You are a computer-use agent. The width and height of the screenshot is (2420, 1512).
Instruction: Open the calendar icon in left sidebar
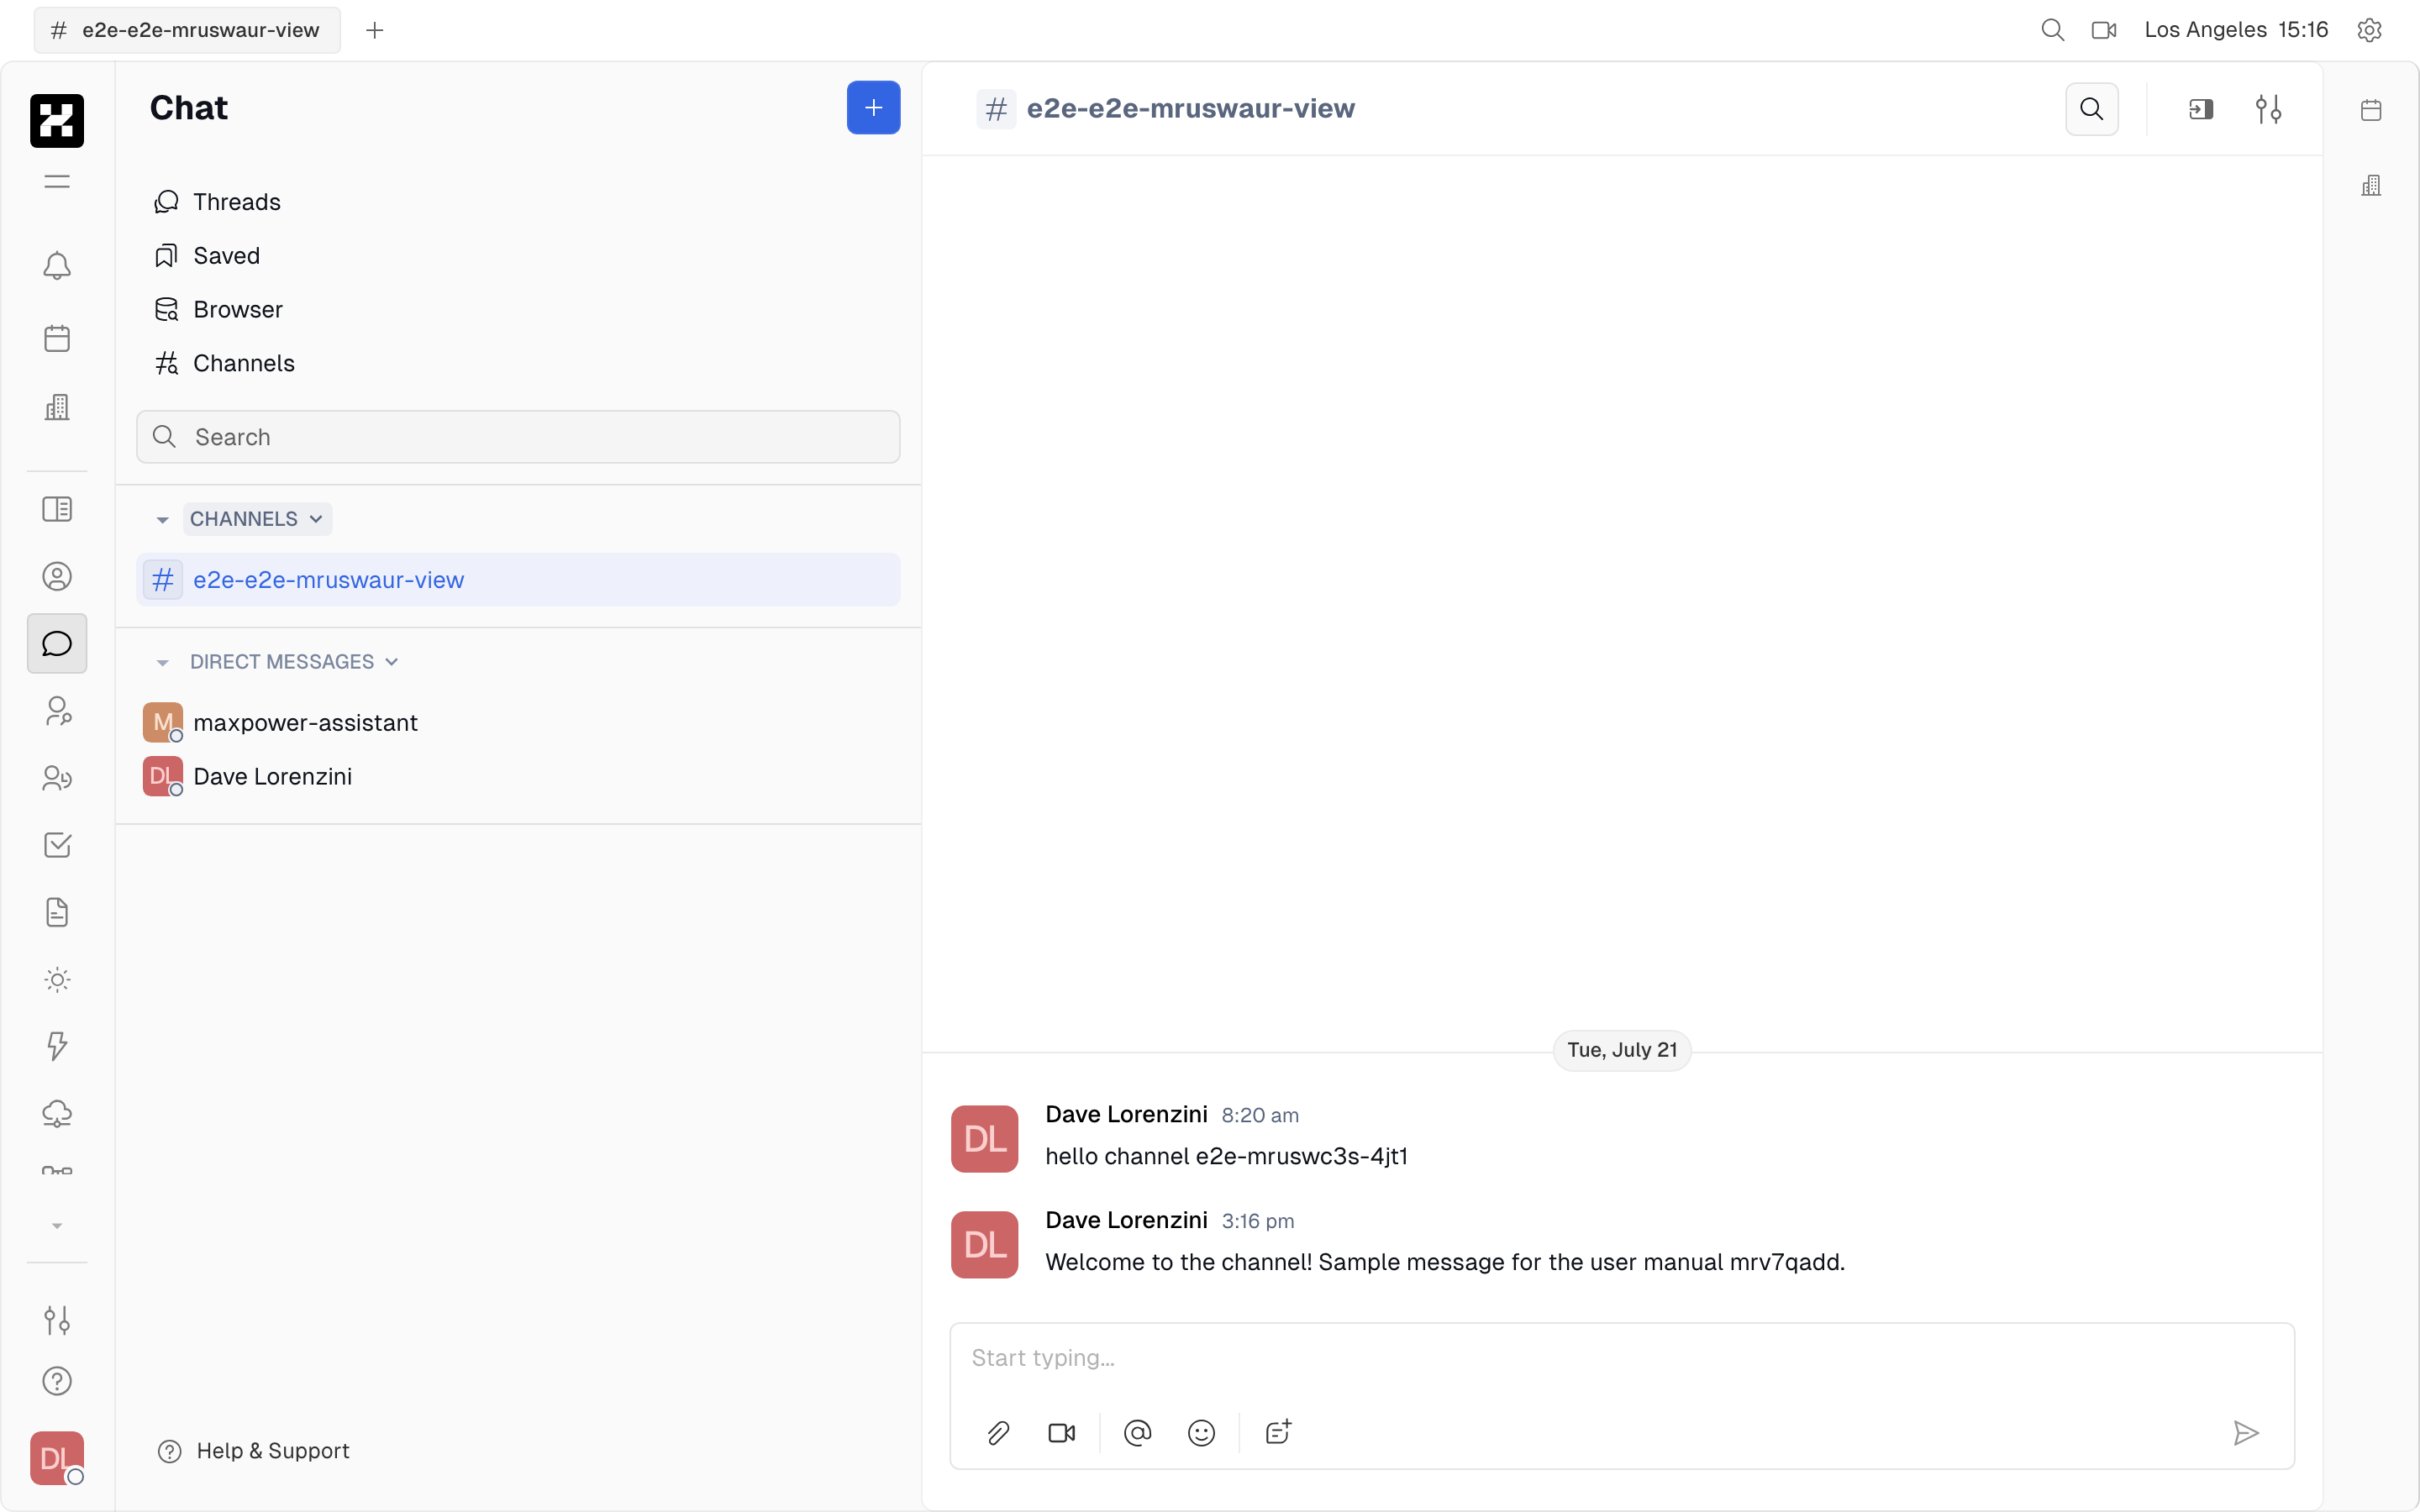click(57, 338)
